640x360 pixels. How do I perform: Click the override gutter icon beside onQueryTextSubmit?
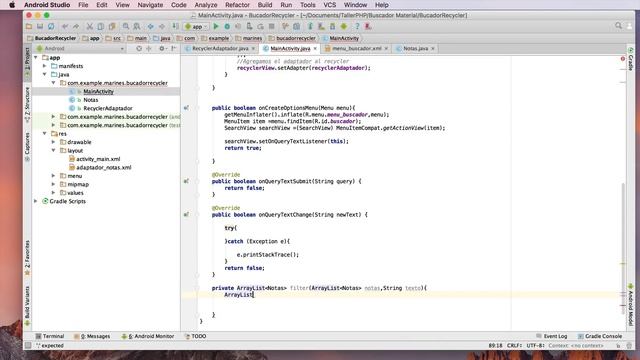186,181
